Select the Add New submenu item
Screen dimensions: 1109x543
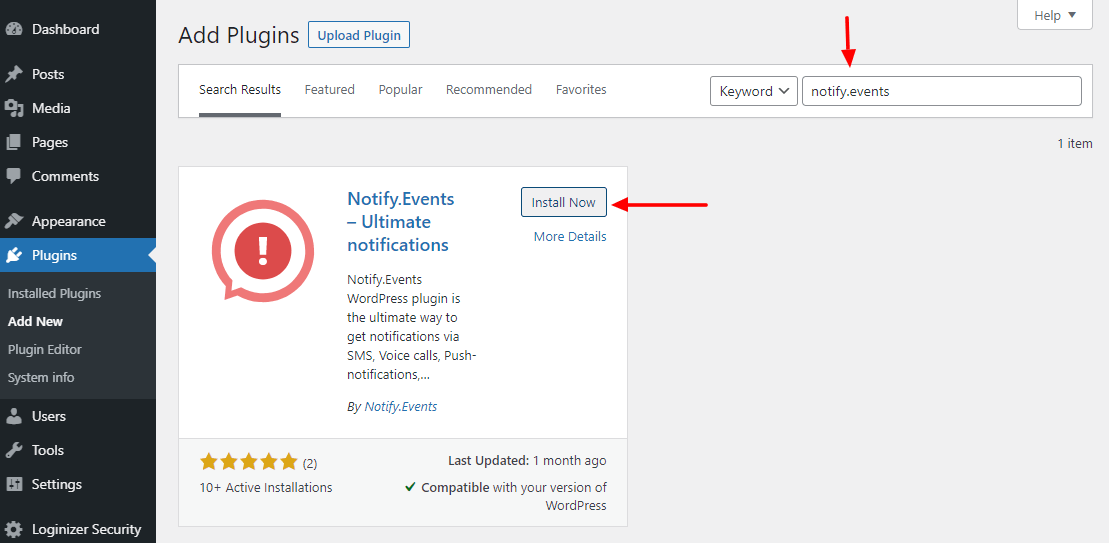click(35, 321)
